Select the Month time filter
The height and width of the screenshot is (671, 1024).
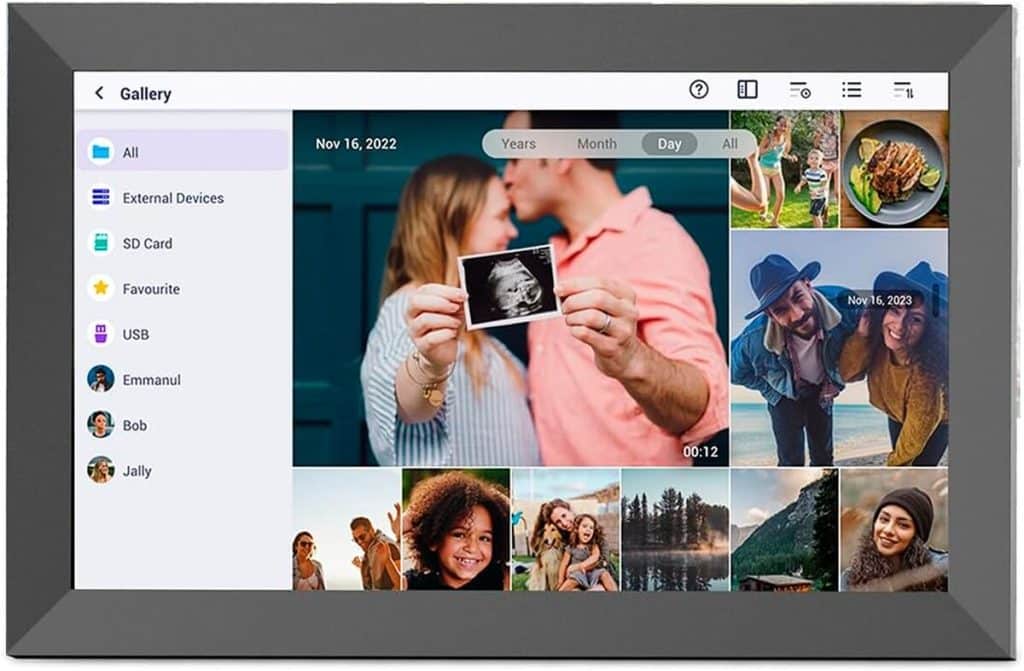coord(596,144)
